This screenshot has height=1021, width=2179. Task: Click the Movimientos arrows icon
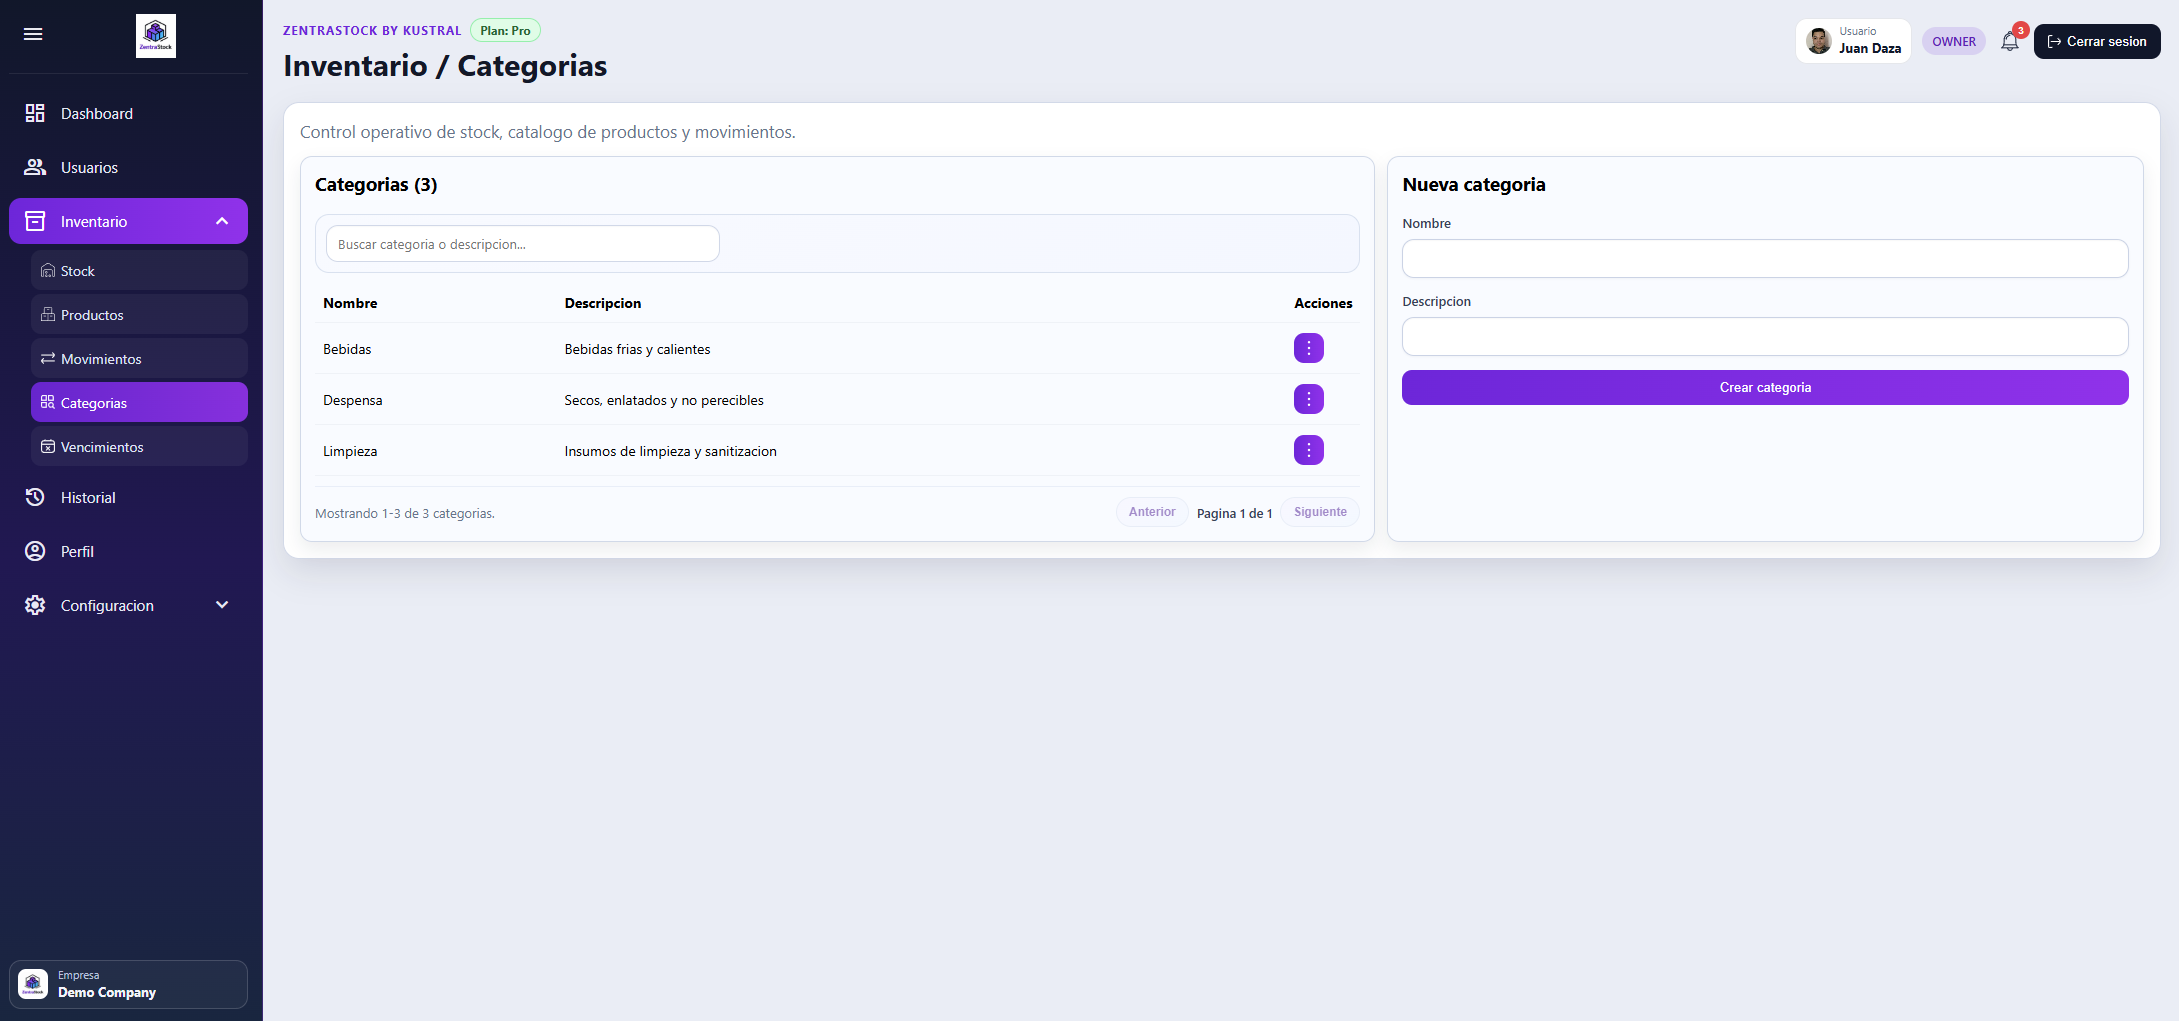coord(48,359)
